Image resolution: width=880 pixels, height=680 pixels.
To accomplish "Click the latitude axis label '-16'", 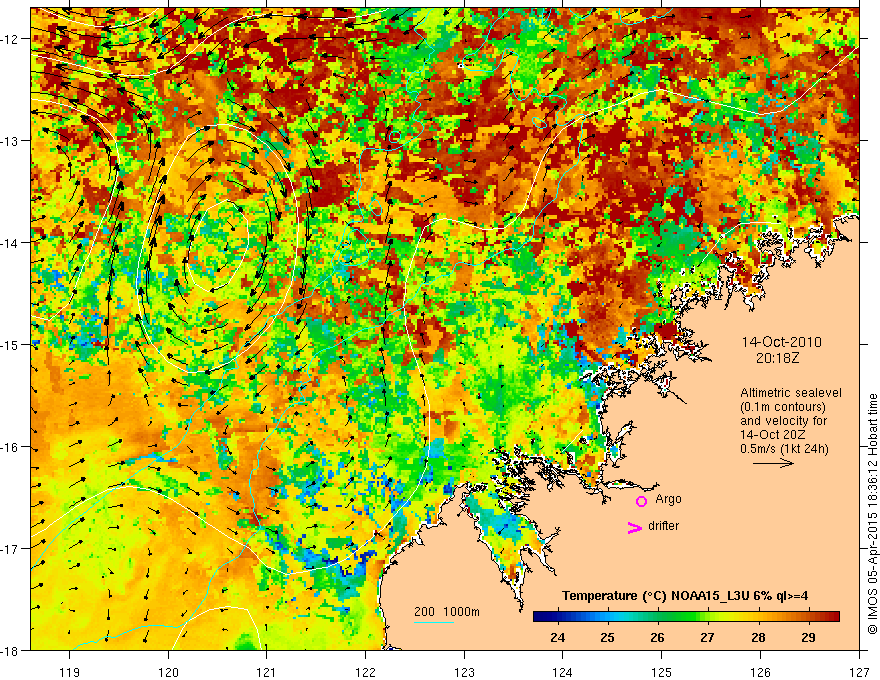I will click(x=10, y=447).
